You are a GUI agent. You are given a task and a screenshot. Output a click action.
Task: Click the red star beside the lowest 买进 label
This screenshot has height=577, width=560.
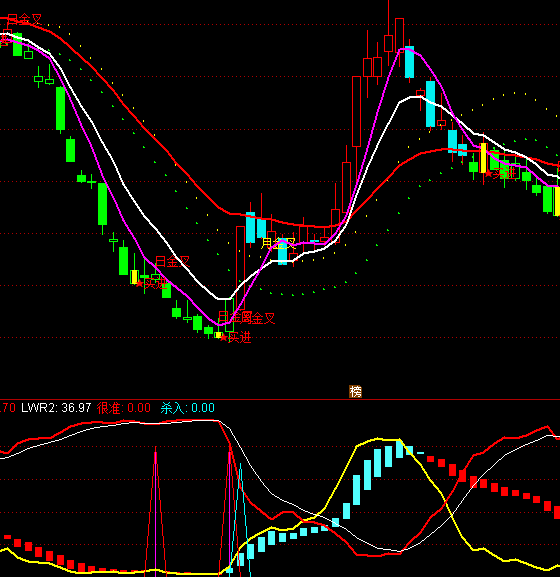224,337
